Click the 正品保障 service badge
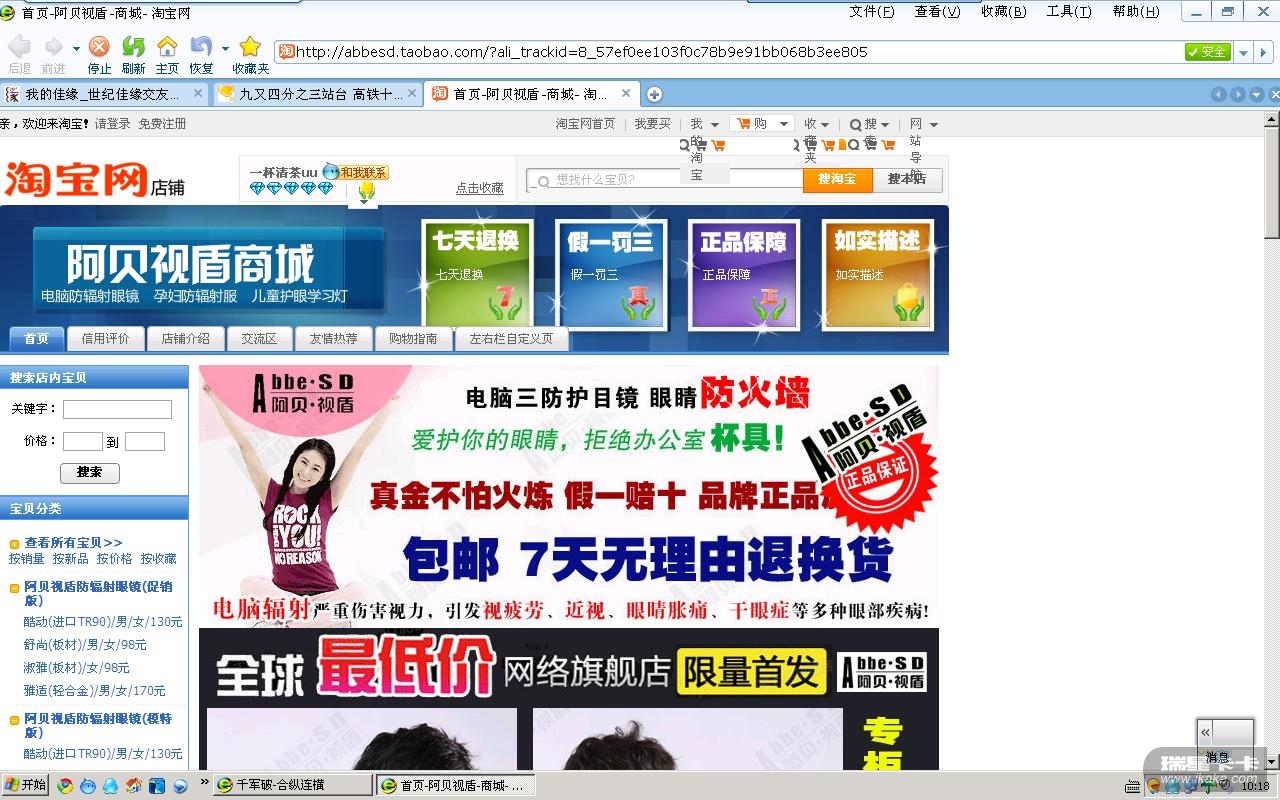 click(743, 273)
